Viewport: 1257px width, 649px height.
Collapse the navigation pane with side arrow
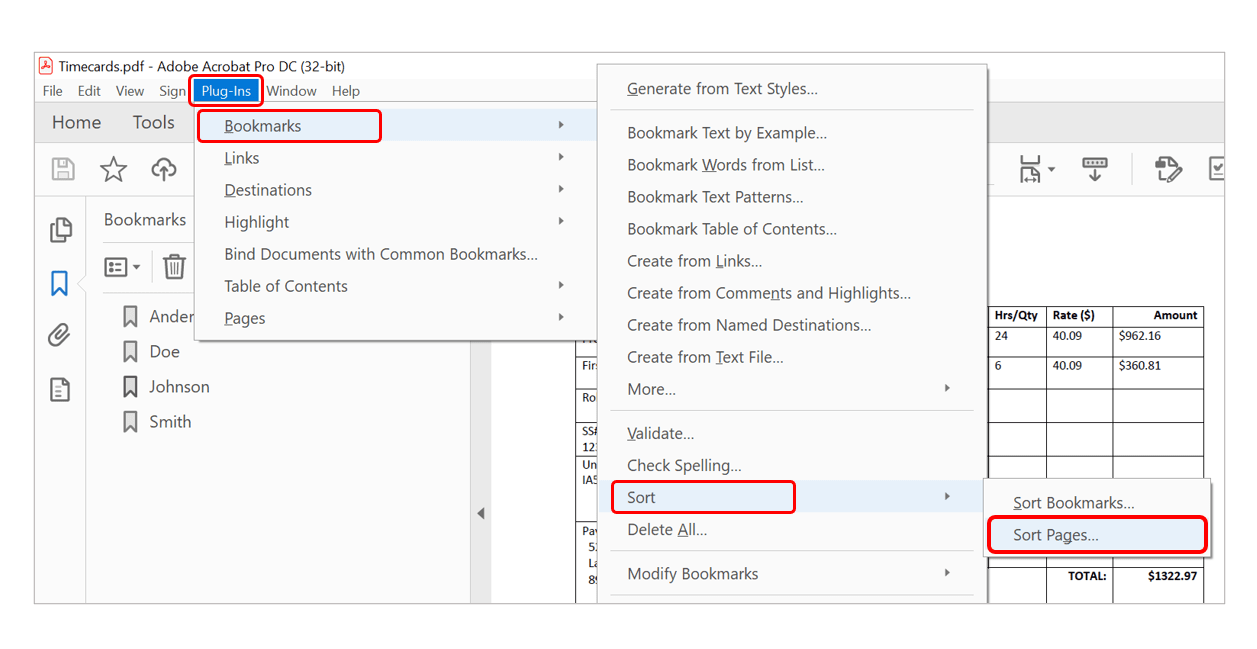(481, 513)
